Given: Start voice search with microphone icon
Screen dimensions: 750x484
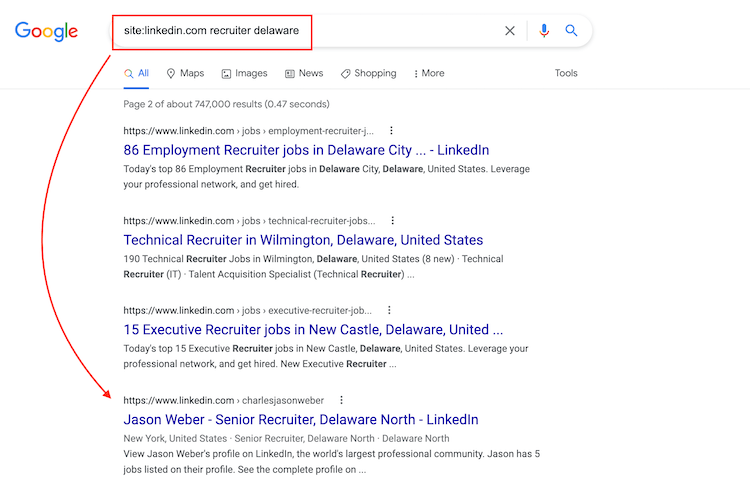Looking at the screenshot, I should coord(544,31).
